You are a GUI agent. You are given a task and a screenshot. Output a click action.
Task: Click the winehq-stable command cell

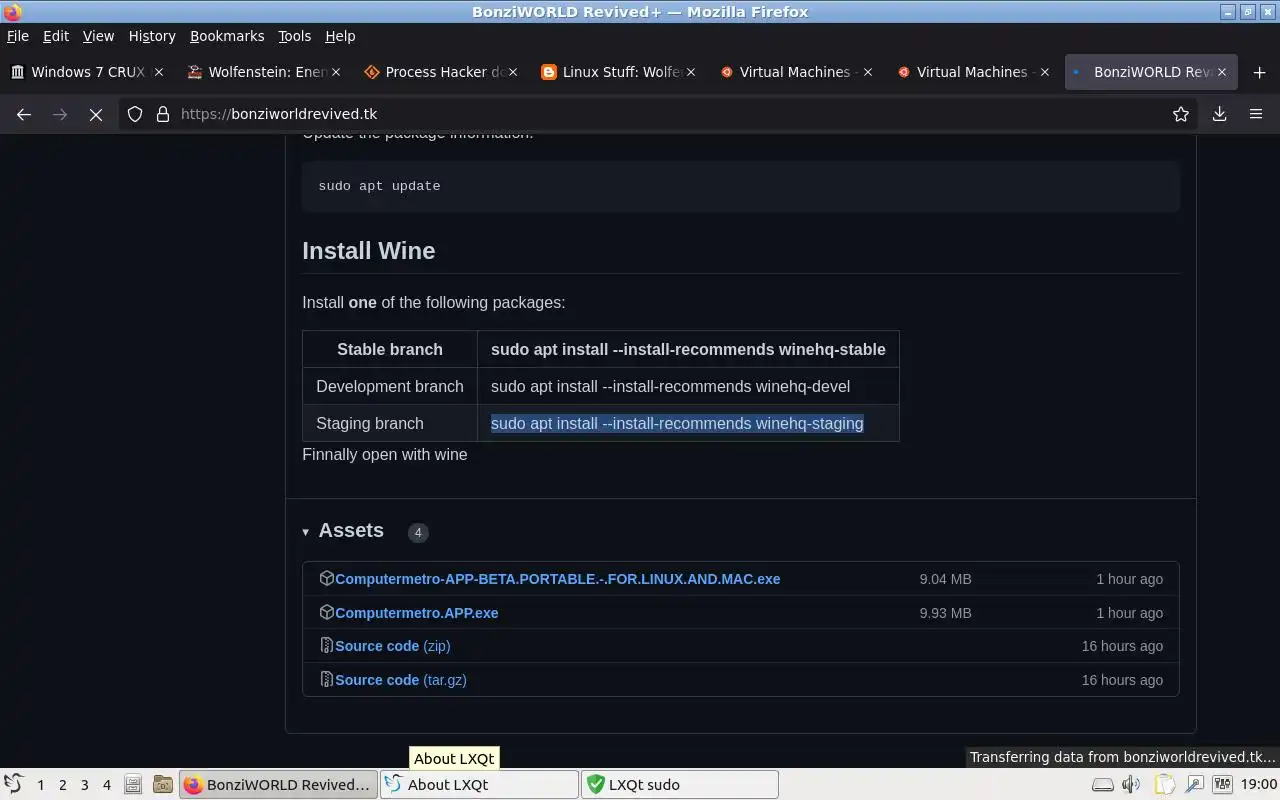point(688,349)
